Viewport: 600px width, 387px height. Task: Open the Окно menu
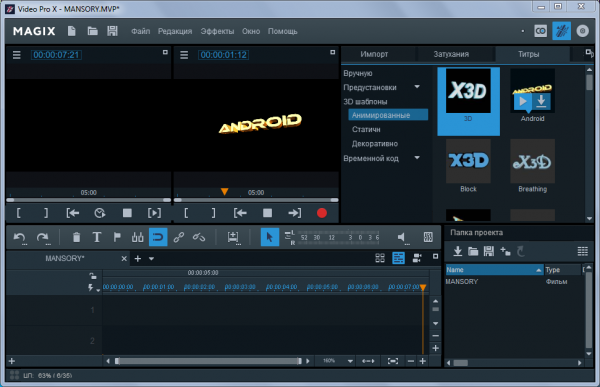[251, 31]
